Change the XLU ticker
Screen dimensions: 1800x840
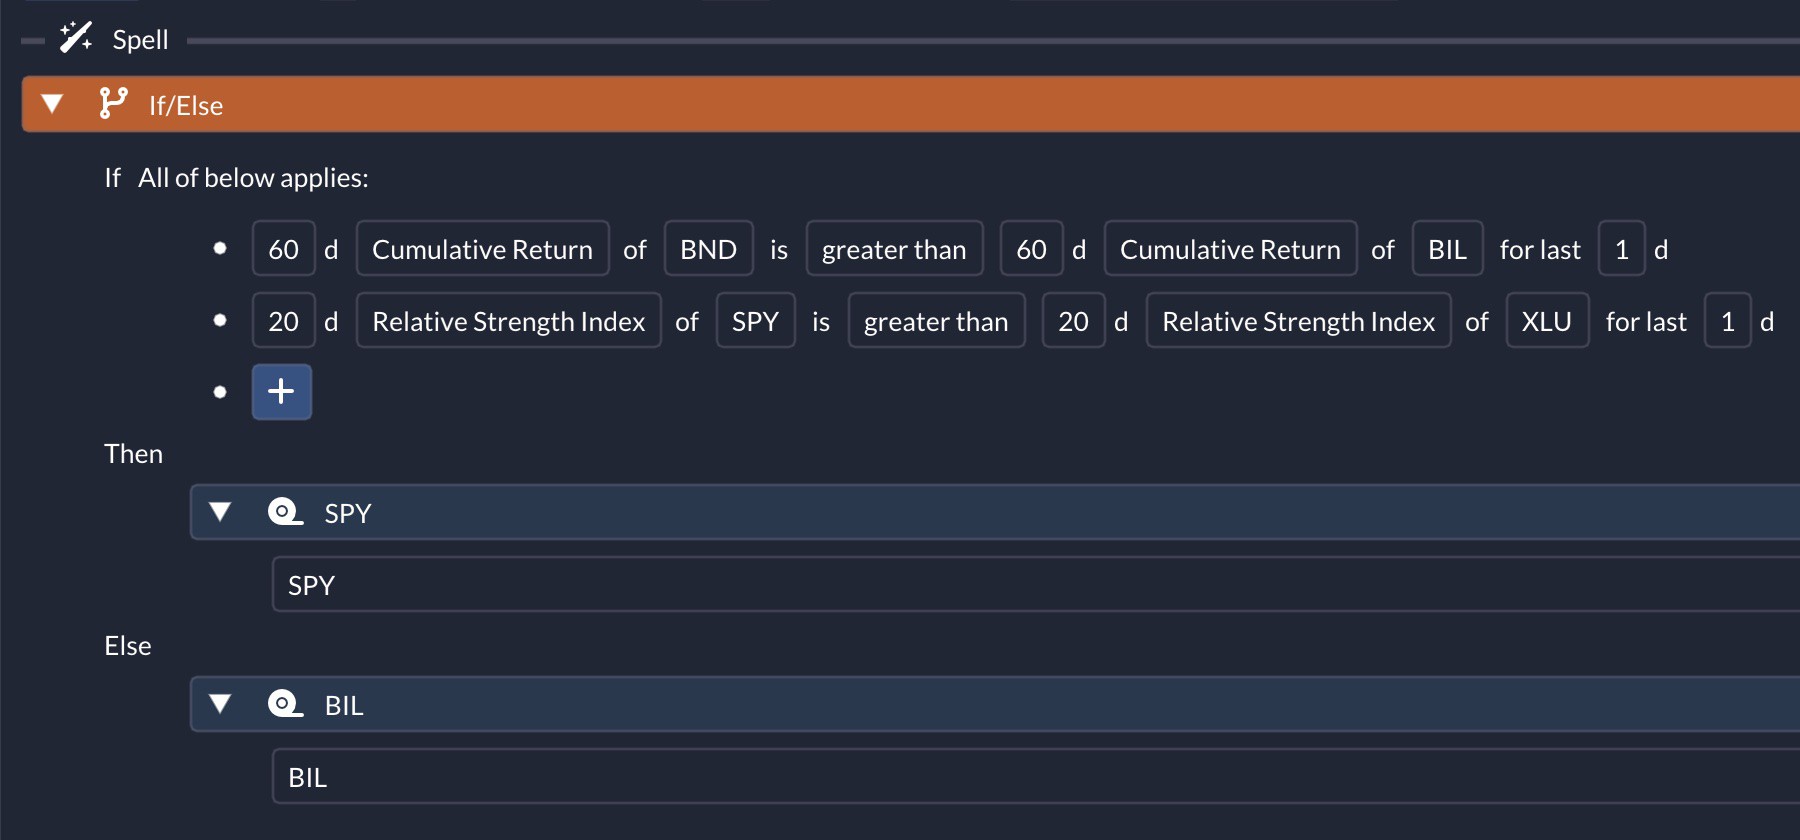pyautogui.click(x=1547, y=320)
